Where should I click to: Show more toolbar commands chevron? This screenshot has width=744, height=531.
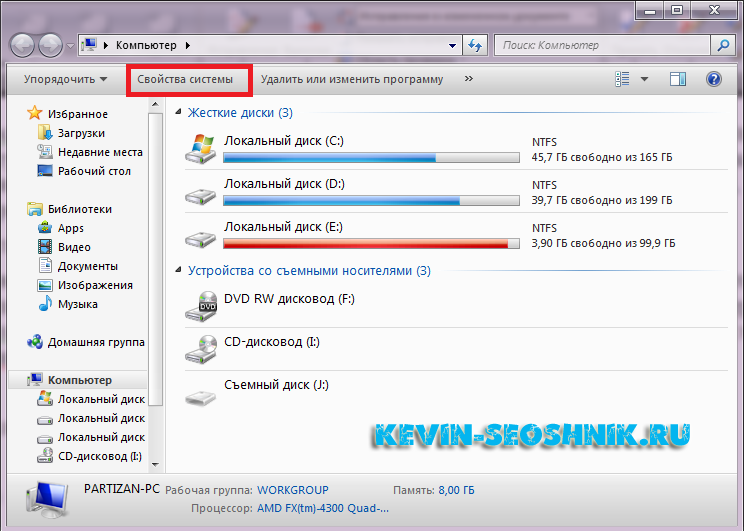point(469,79)
